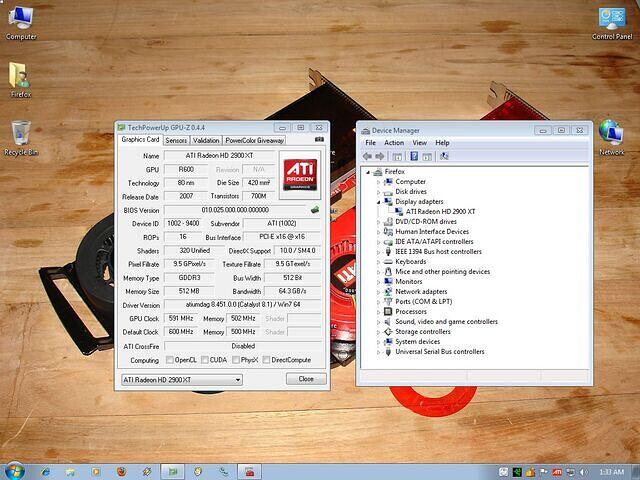Select the Processors tree item

(x=411, y=311)
